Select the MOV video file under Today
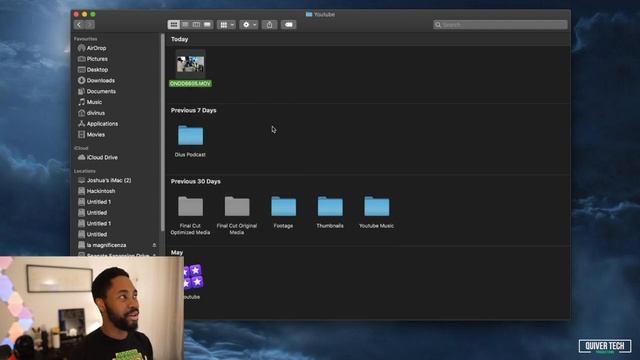 point(190,68)
